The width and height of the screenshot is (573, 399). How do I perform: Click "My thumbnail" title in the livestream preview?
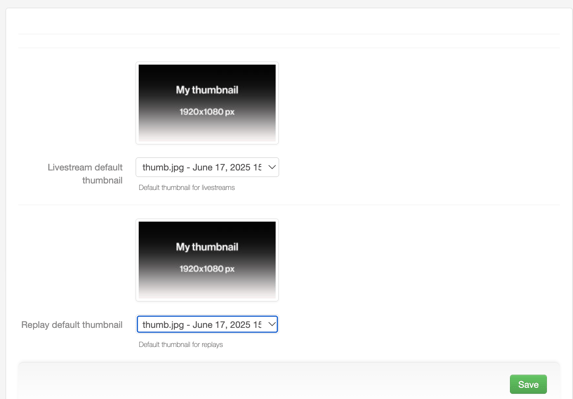click(x=207, y=90)
